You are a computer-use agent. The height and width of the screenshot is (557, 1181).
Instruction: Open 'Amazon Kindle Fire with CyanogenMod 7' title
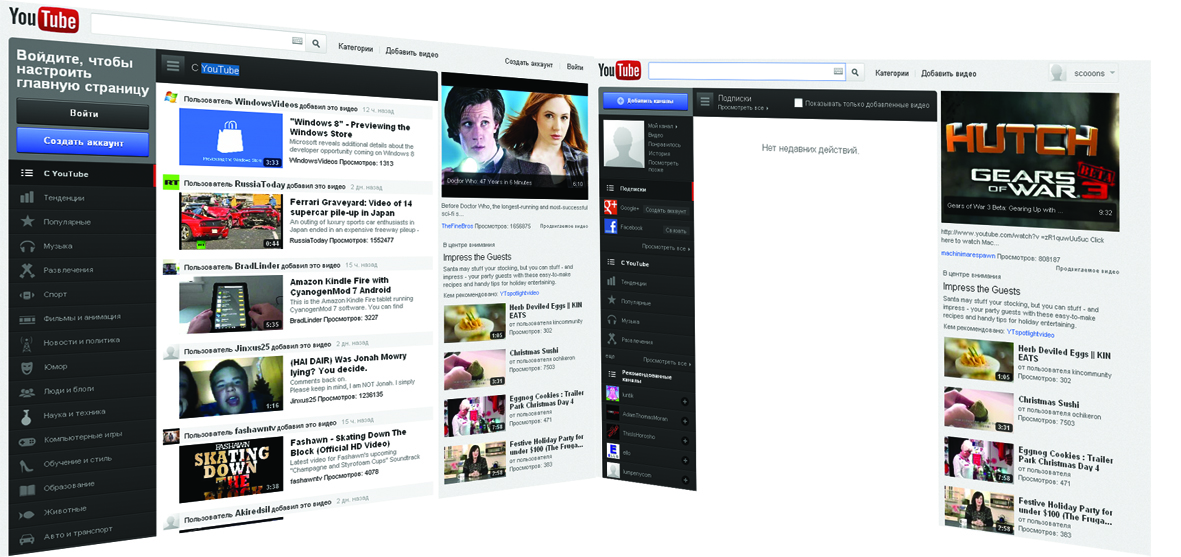pyautogui.click(x=340, y=286)
